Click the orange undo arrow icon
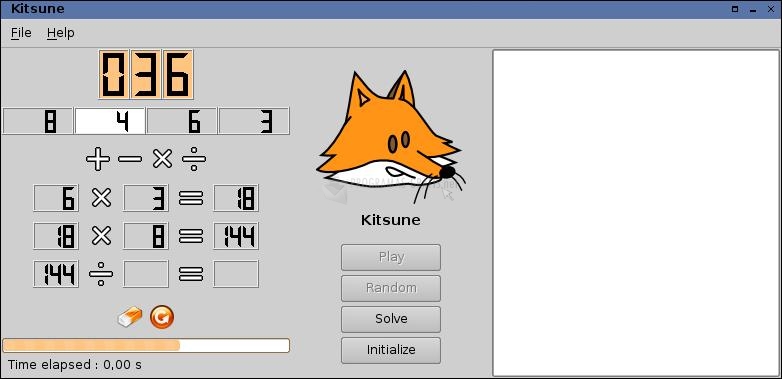Viewport: 782px width, 379px height. click(x=162, y=317)
